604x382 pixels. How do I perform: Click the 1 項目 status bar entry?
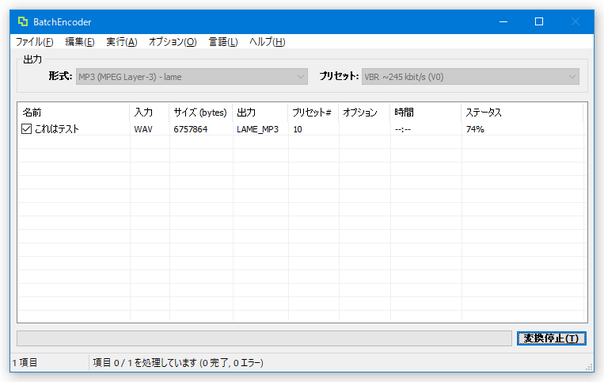pyautogui.click(x=25, y=363)
